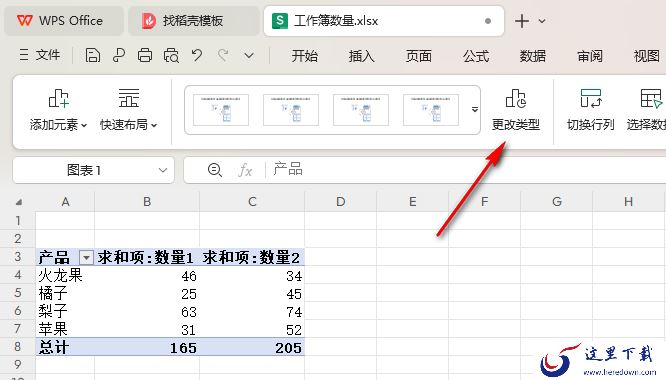This screenshot has height=380, width=666.
Task: Choose the second chart style thumbnail
Action: tap(291, 110)
